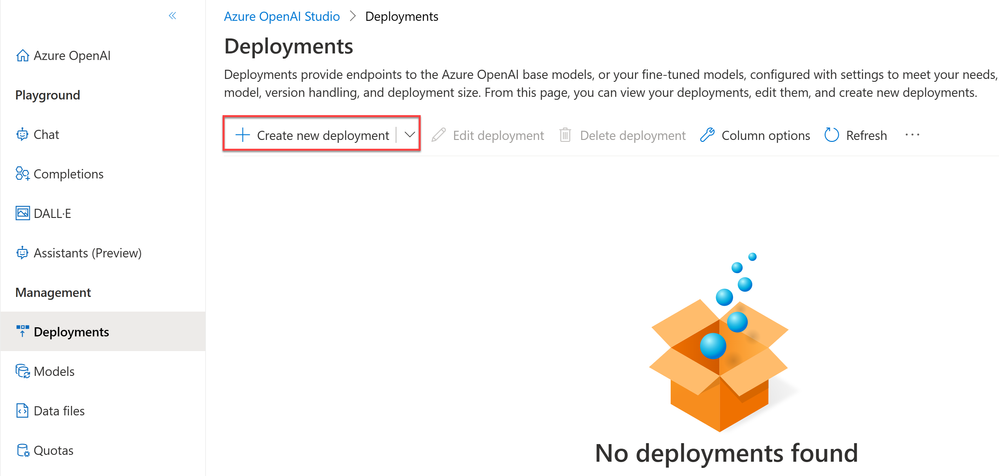Click the Deployments page heading

click(x=289, y=47)
